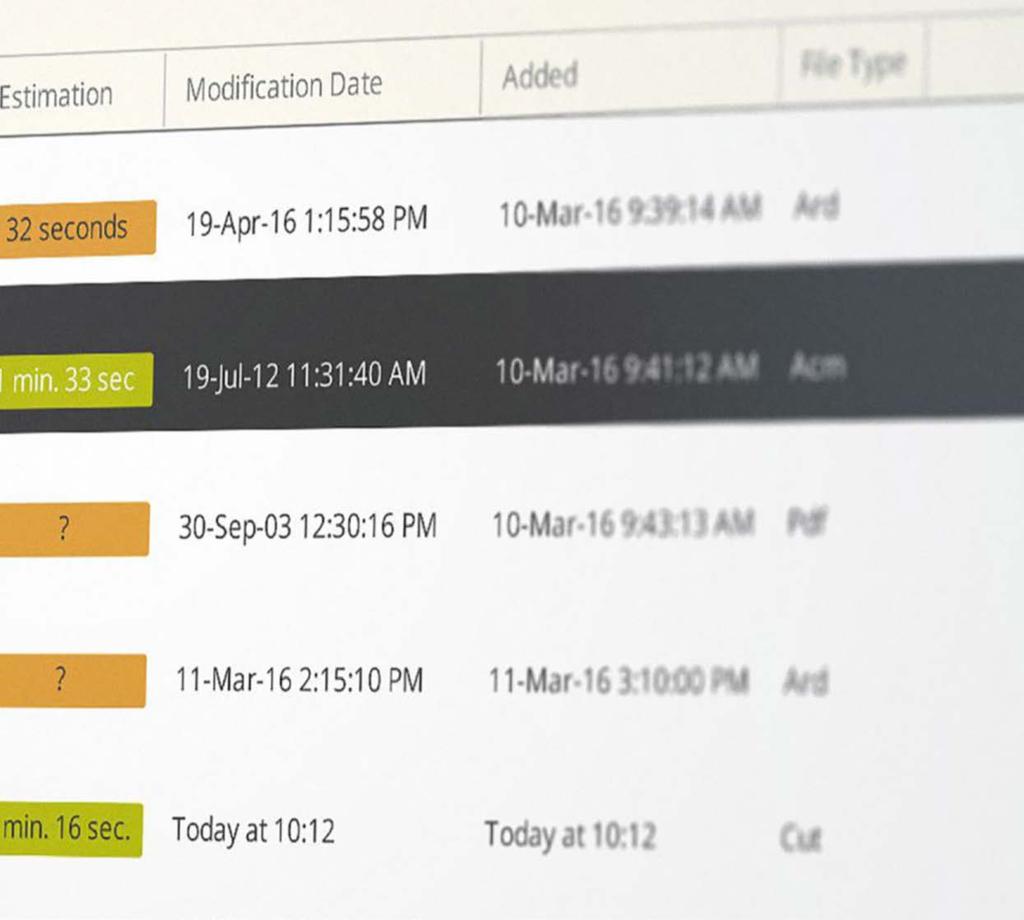Sort by the Added column header
Viewport: 1024px width, 920px height.
click(x=540, y=76)
